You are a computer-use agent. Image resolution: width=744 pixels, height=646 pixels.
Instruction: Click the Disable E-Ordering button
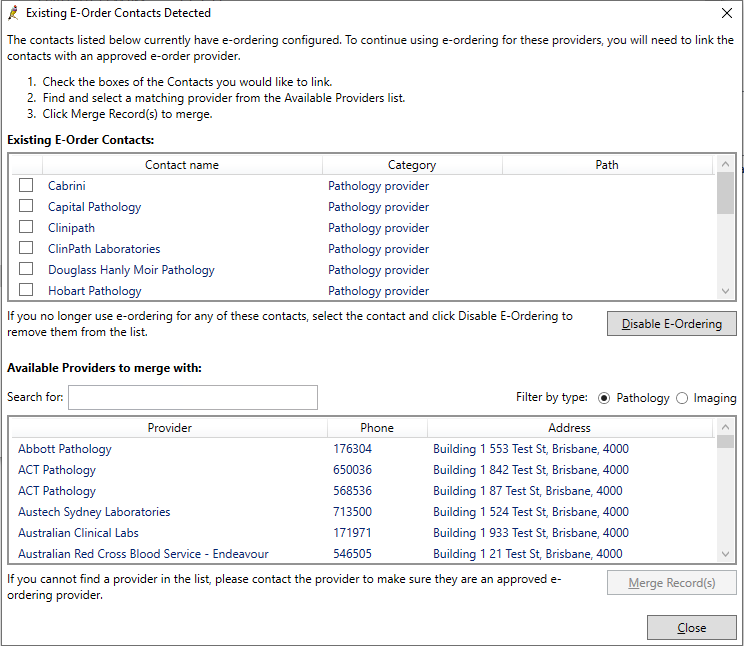[x=671, y=324]
